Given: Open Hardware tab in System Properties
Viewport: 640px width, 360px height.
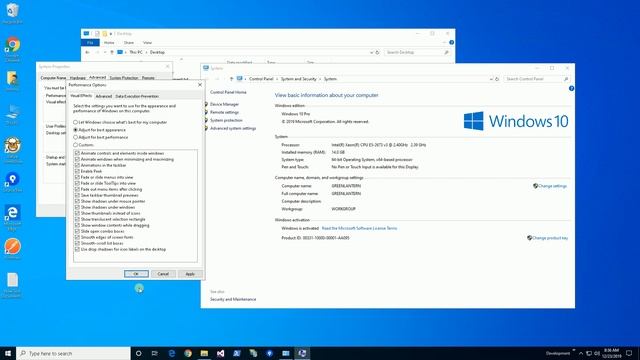Looking at the screenshot, I should (x=78, y=78).
